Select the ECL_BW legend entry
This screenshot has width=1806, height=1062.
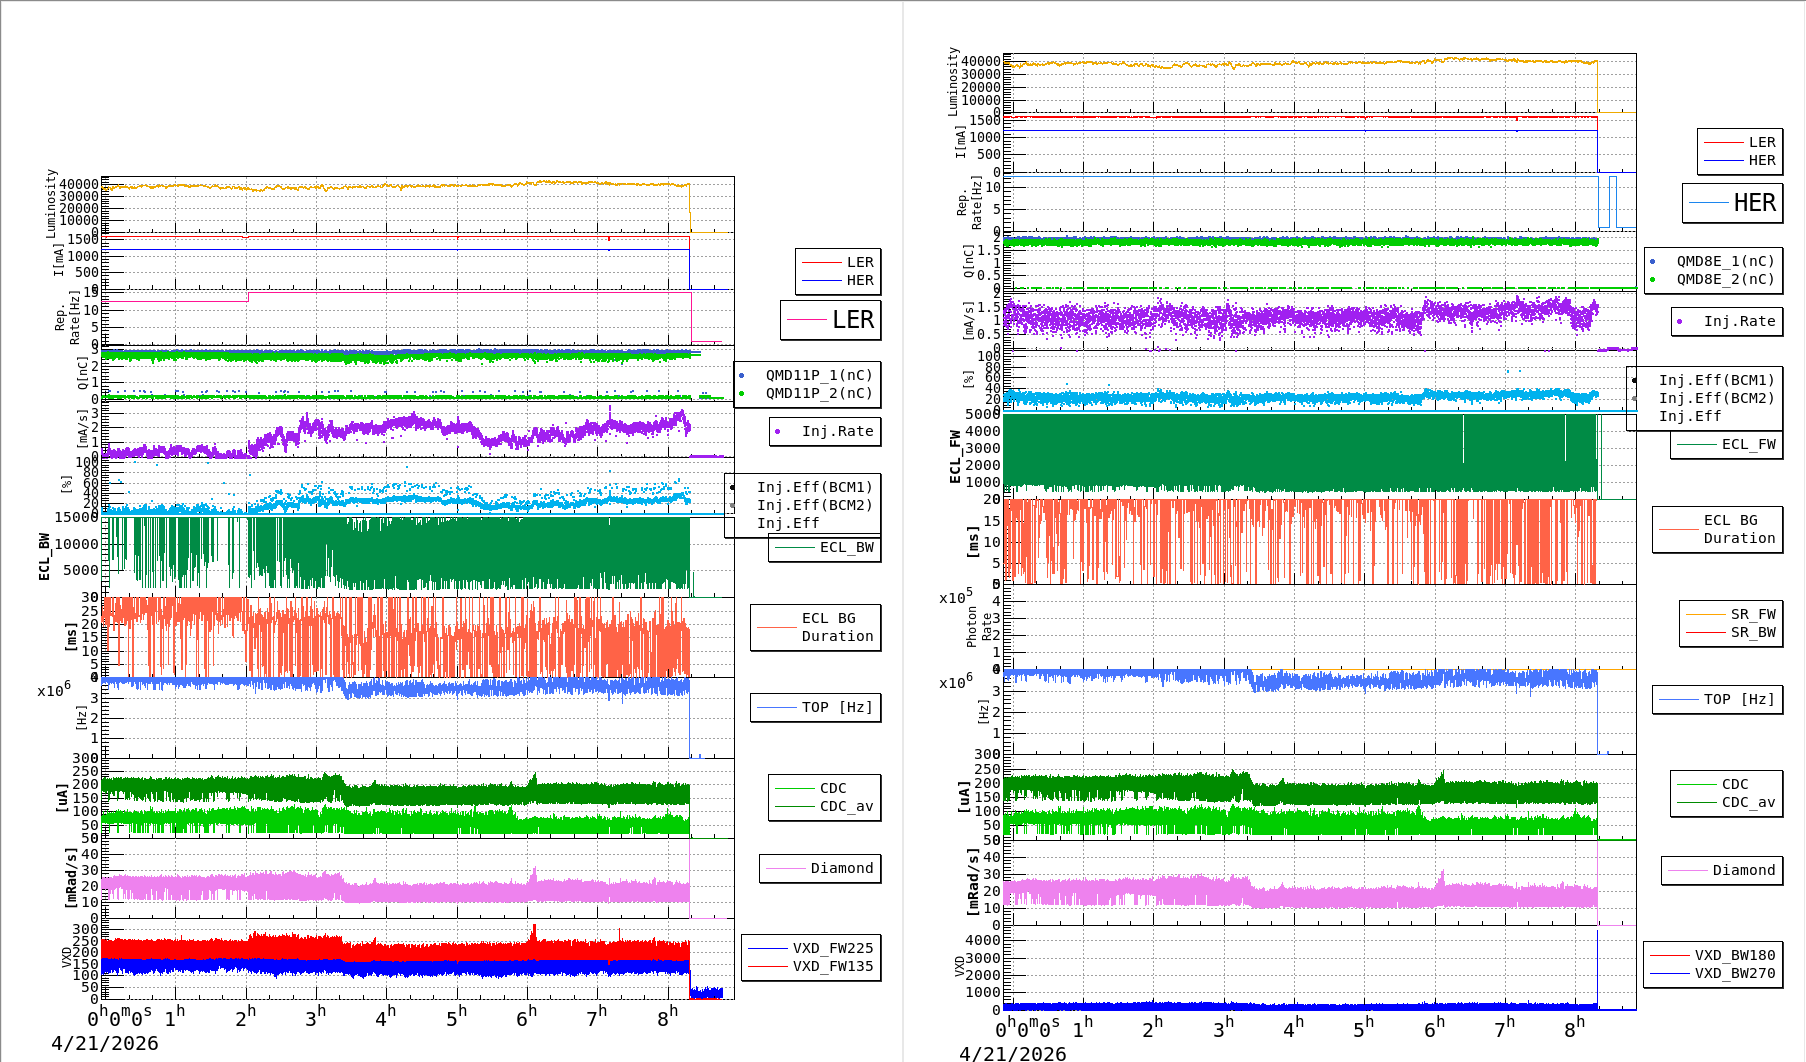pos(846,547)
